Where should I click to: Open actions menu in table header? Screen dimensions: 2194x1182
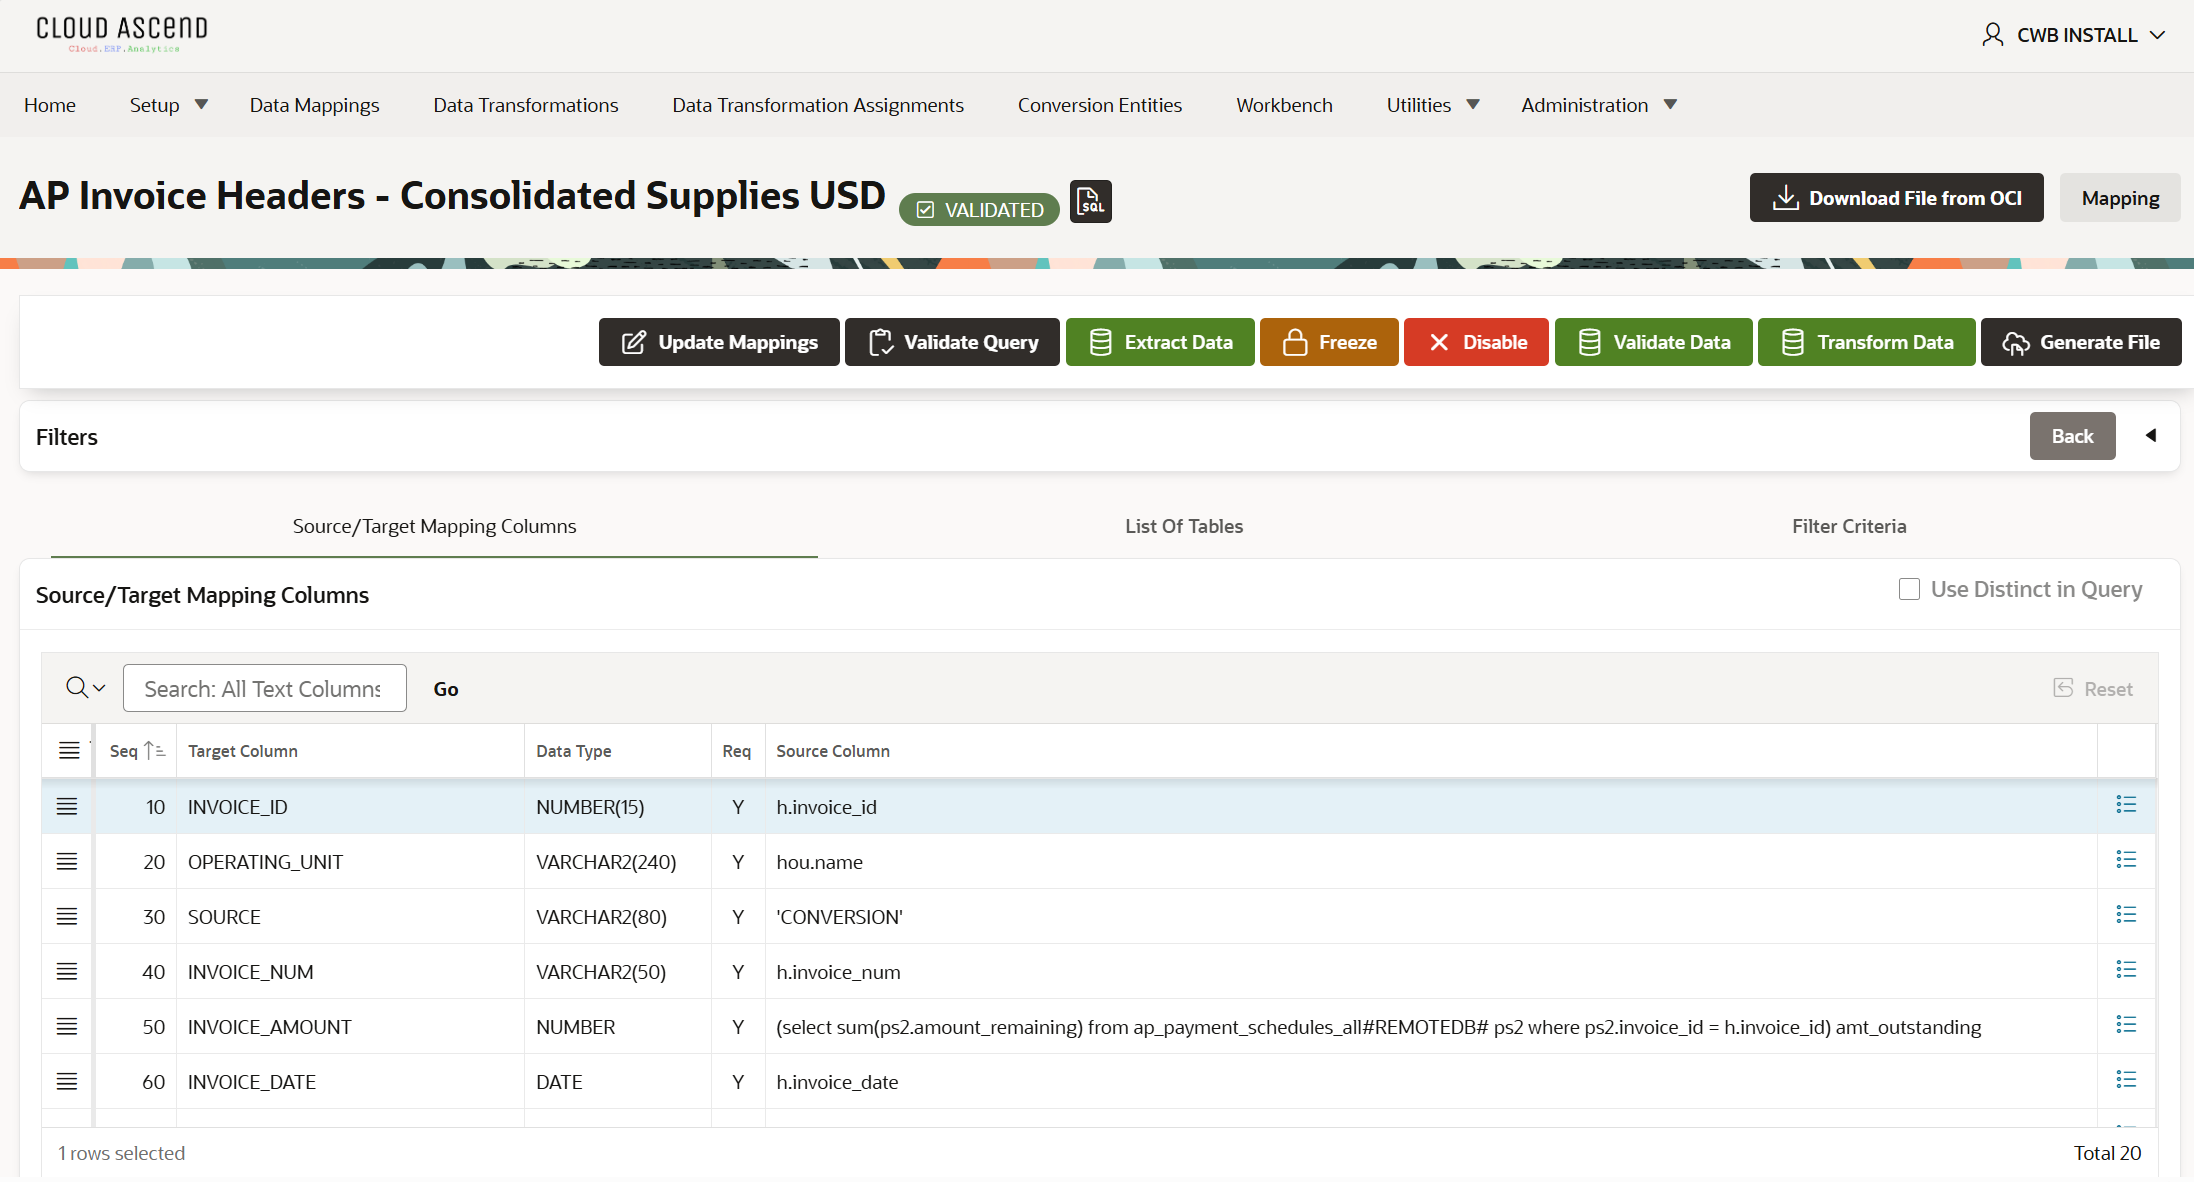(69, 751)
